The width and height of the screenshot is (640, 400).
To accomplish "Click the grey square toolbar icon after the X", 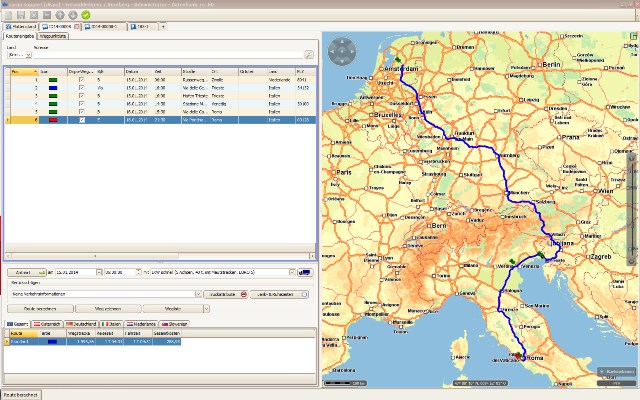I will pos(47,16).
